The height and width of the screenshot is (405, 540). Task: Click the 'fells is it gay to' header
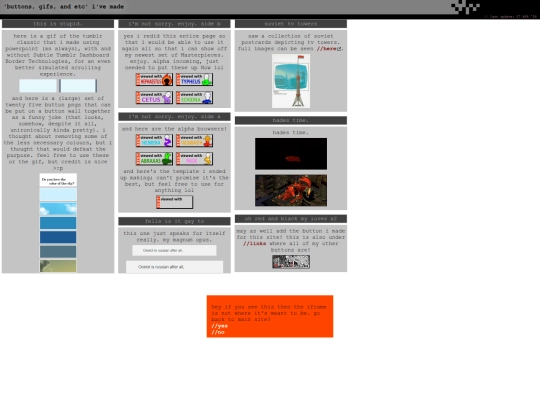(x=174, y=221)
